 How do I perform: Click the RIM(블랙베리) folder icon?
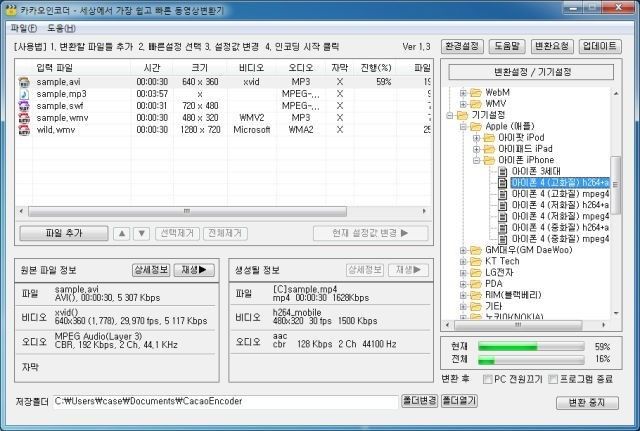[476, 295]
